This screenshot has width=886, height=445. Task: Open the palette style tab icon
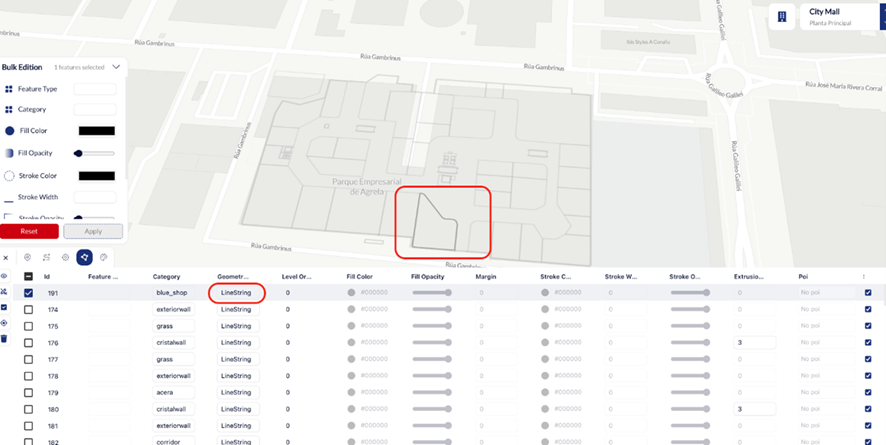click(x=103, y=257)
